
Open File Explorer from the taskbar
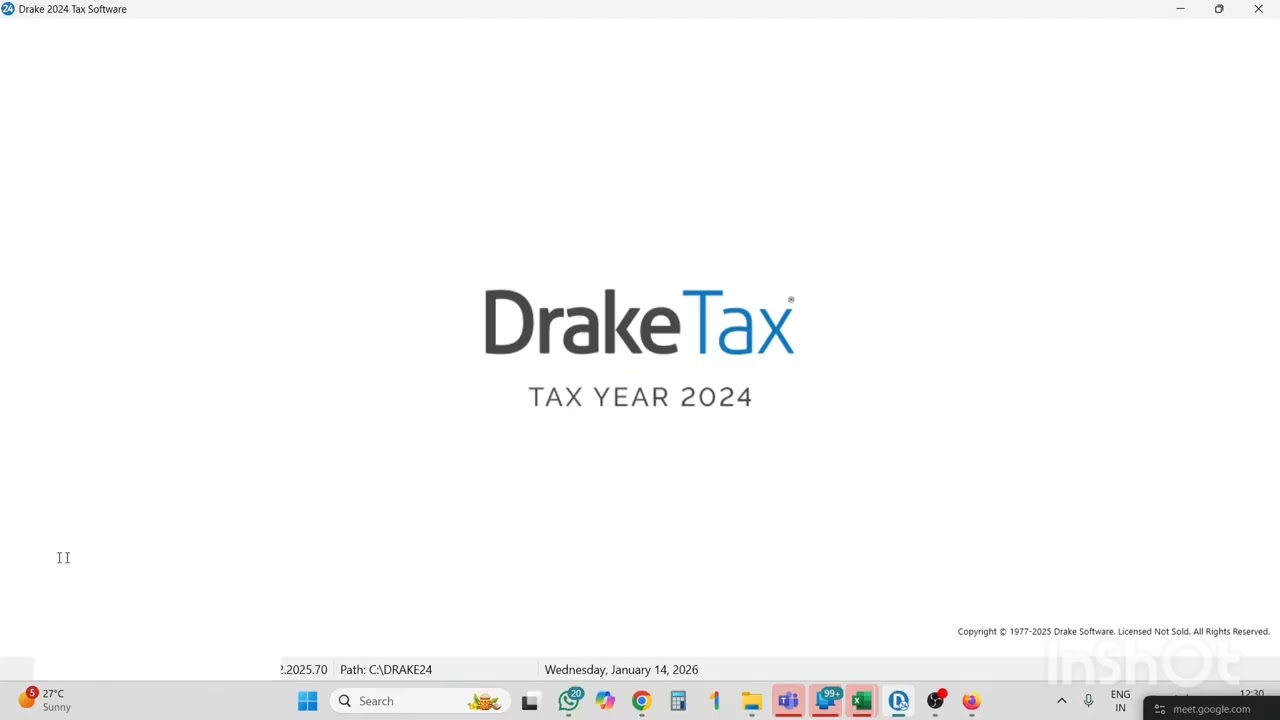click(751, 701)
